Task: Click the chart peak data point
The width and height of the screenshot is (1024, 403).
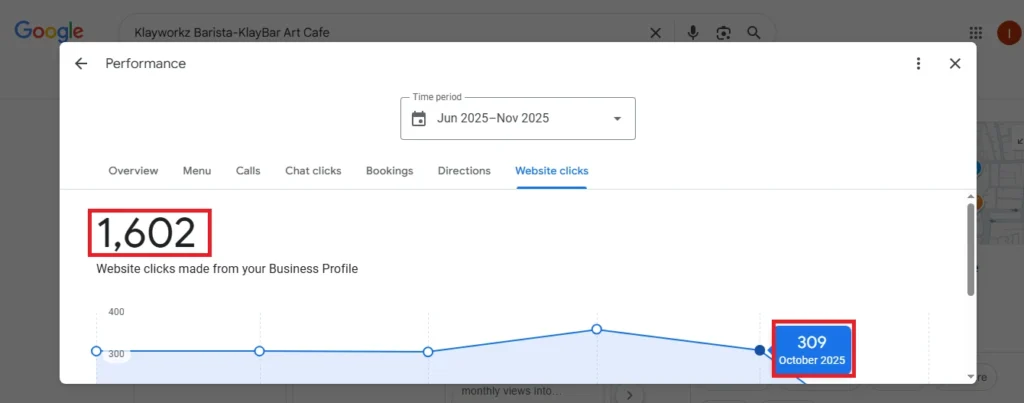Action: click(596, 329)
